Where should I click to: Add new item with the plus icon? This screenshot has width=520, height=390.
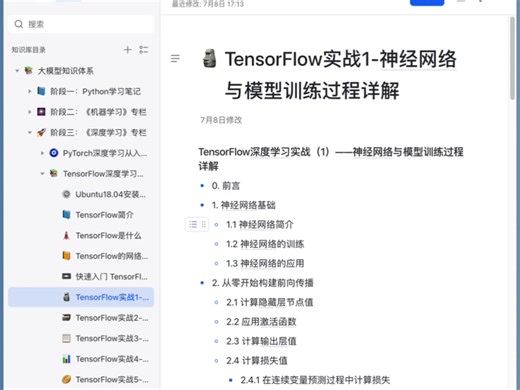coord(128,50)
